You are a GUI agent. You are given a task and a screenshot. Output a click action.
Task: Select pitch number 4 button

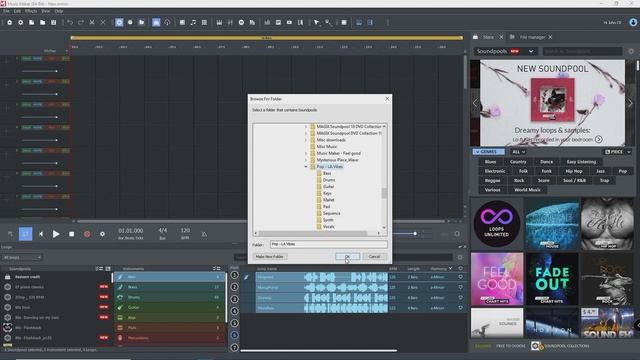pyautogui.click(x=234, y=311)
